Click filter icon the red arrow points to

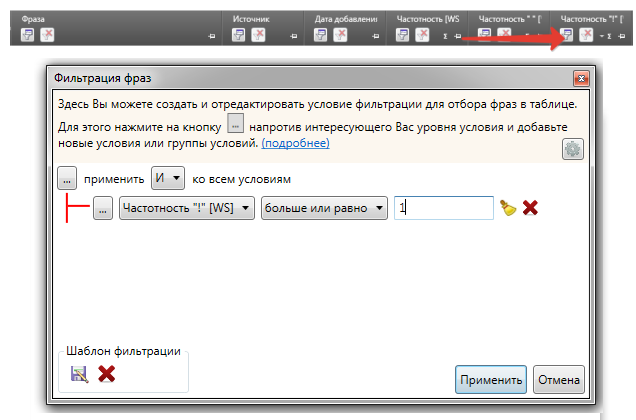[567, 35]
